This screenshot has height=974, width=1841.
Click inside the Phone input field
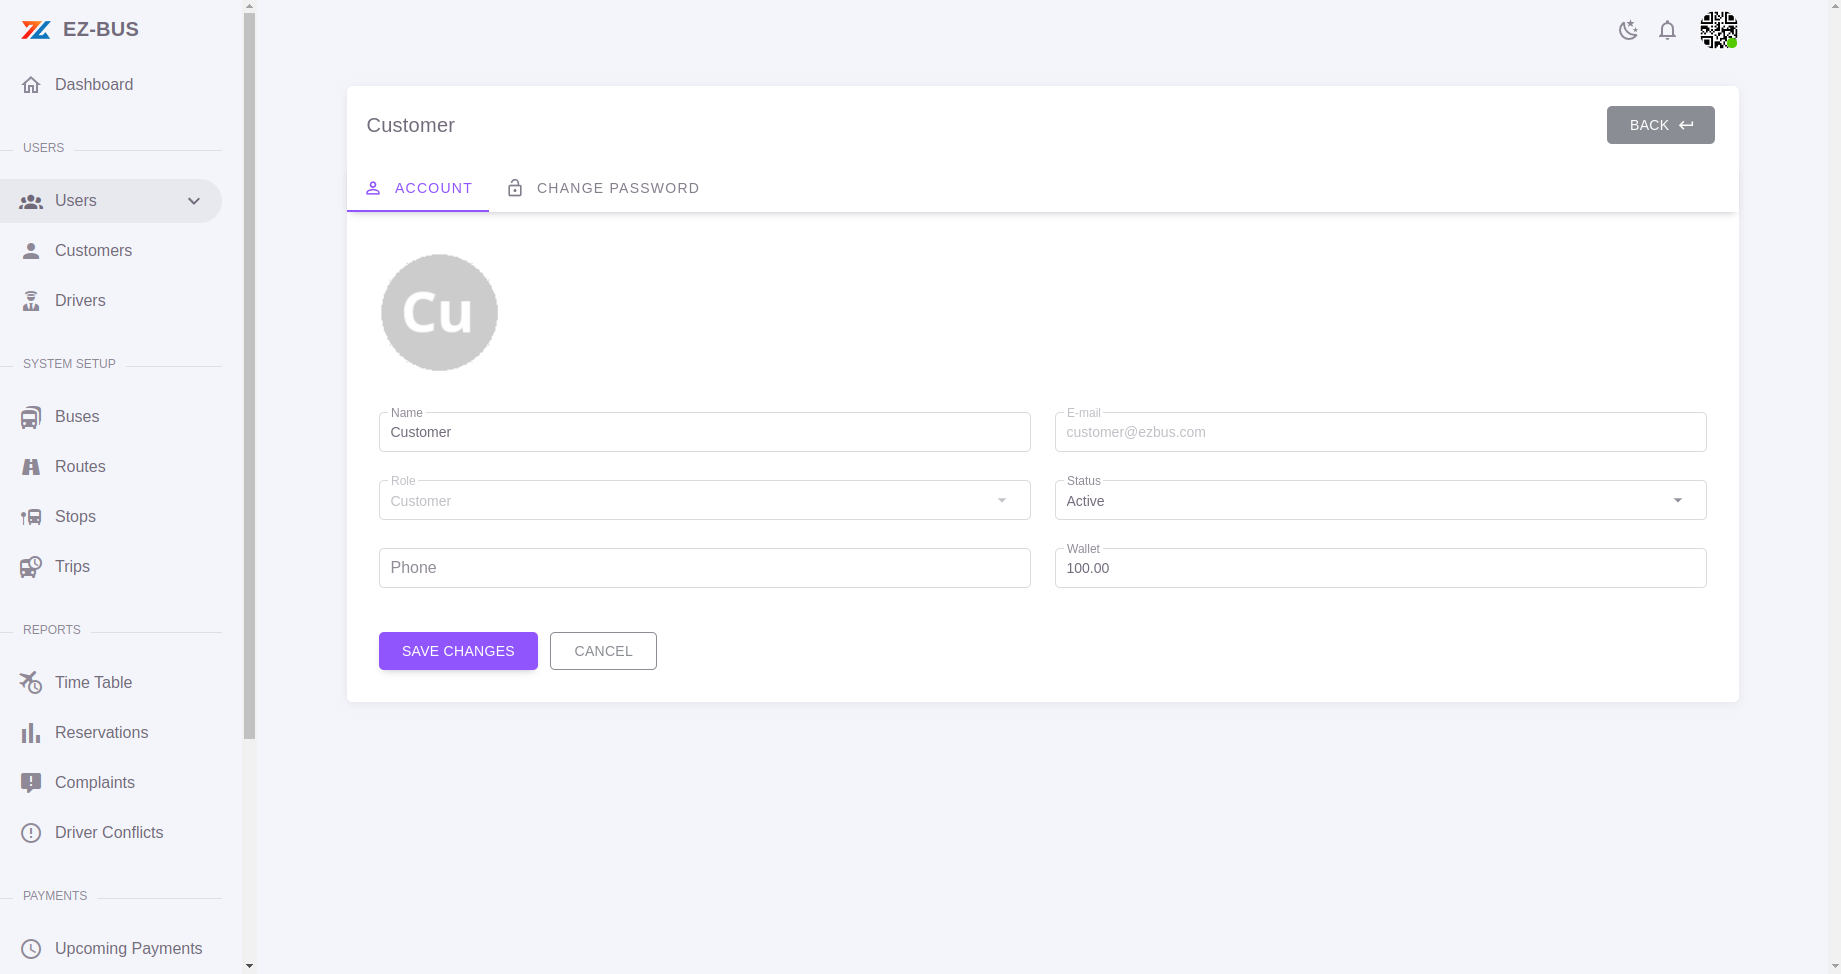click(x=704, y=567)
